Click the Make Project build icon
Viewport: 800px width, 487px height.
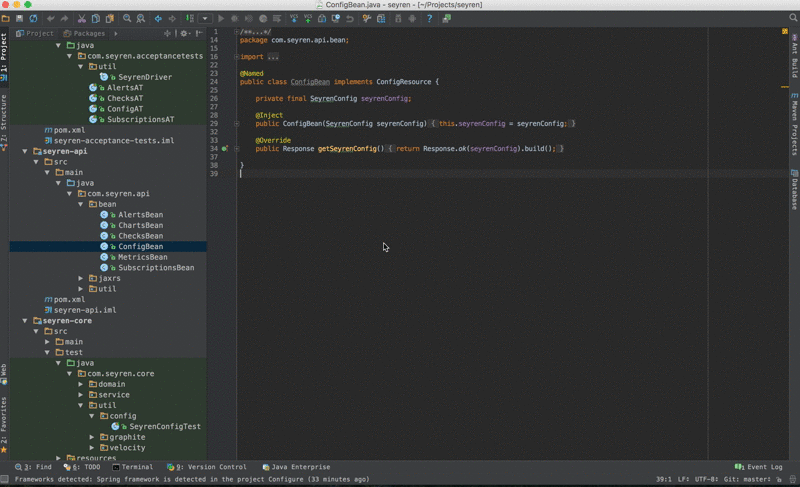pos(190,18)
